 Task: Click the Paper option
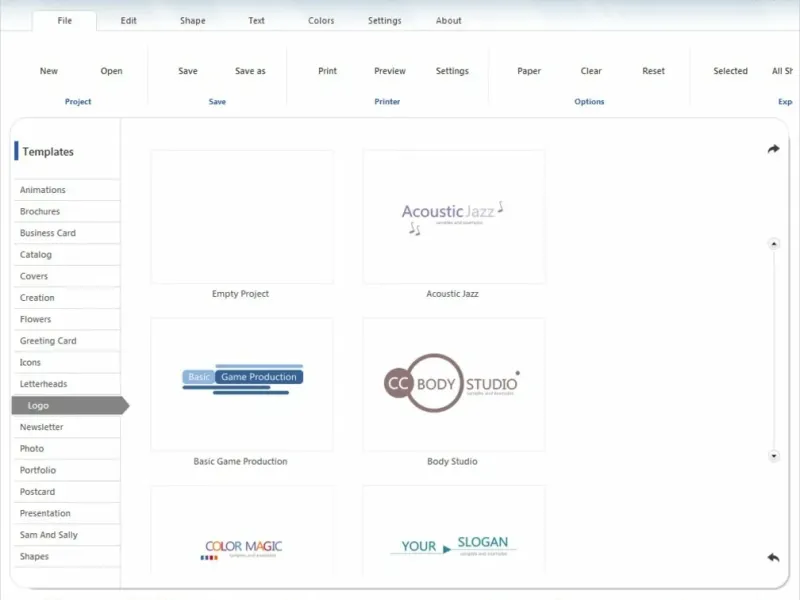(529, 71)
